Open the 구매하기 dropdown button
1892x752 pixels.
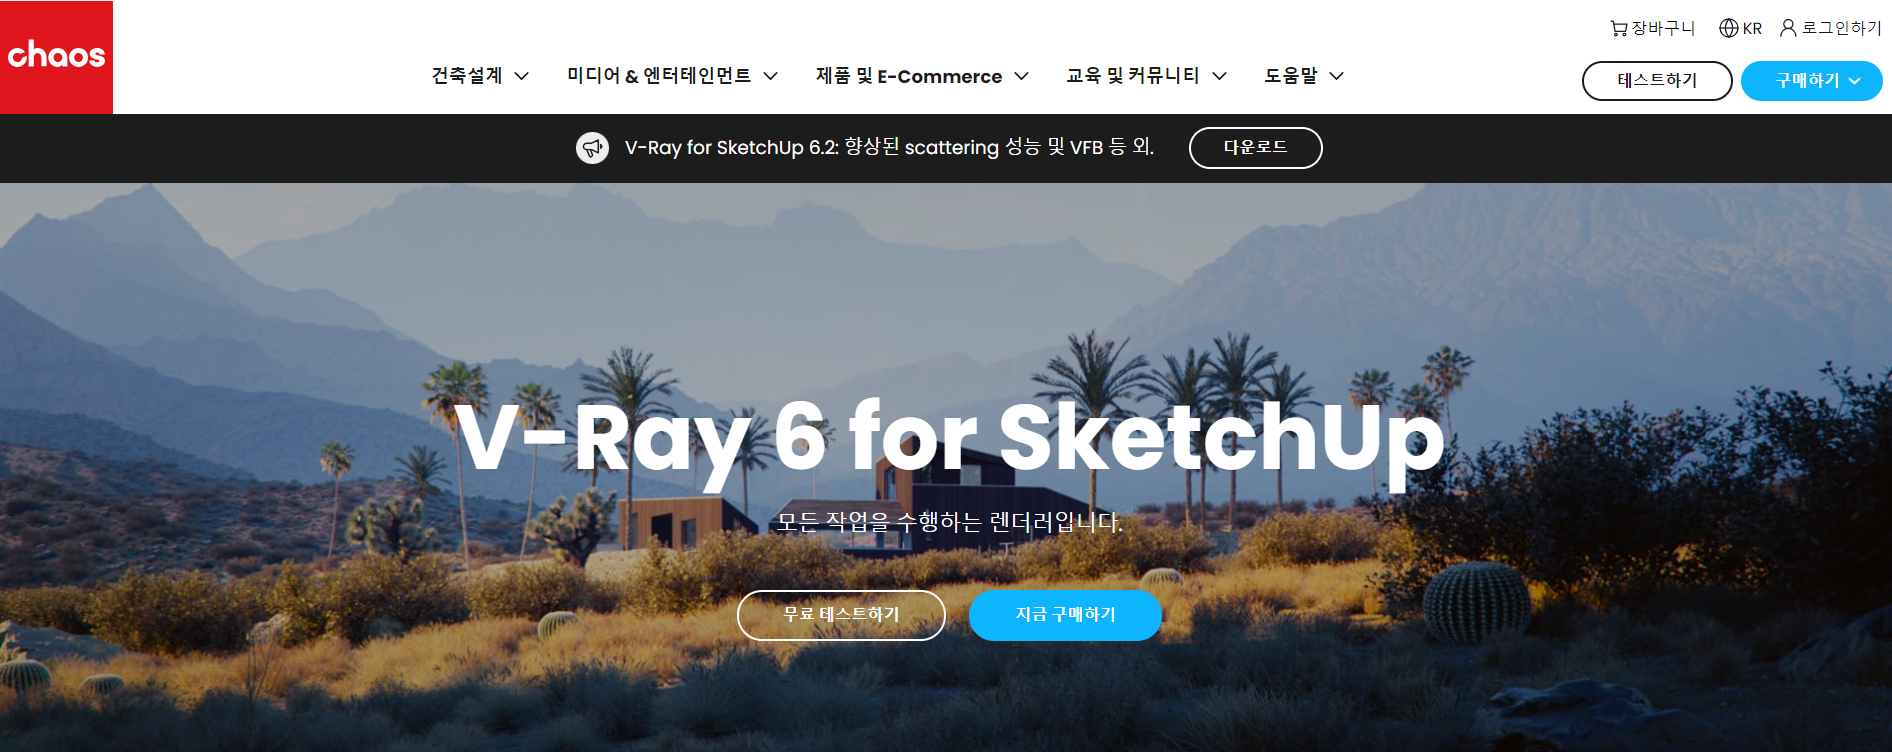(1811, 81)
